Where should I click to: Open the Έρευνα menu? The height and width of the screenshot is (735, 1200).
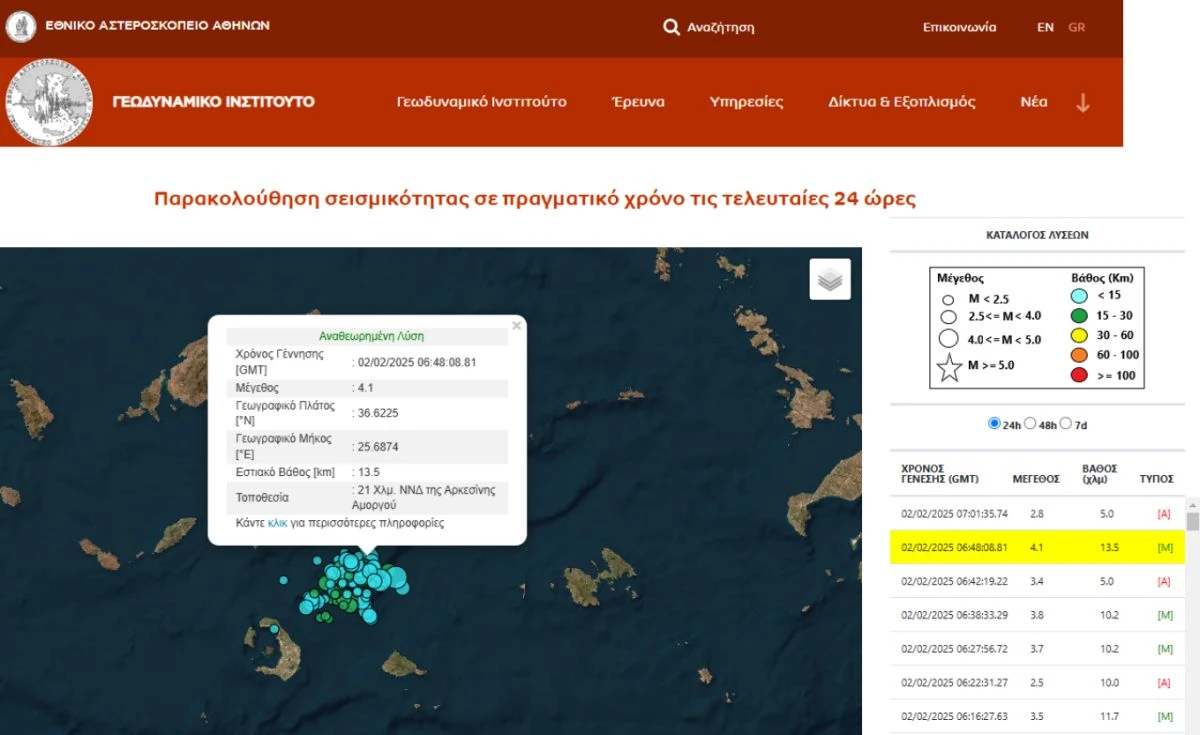click(x=638, y=102)
